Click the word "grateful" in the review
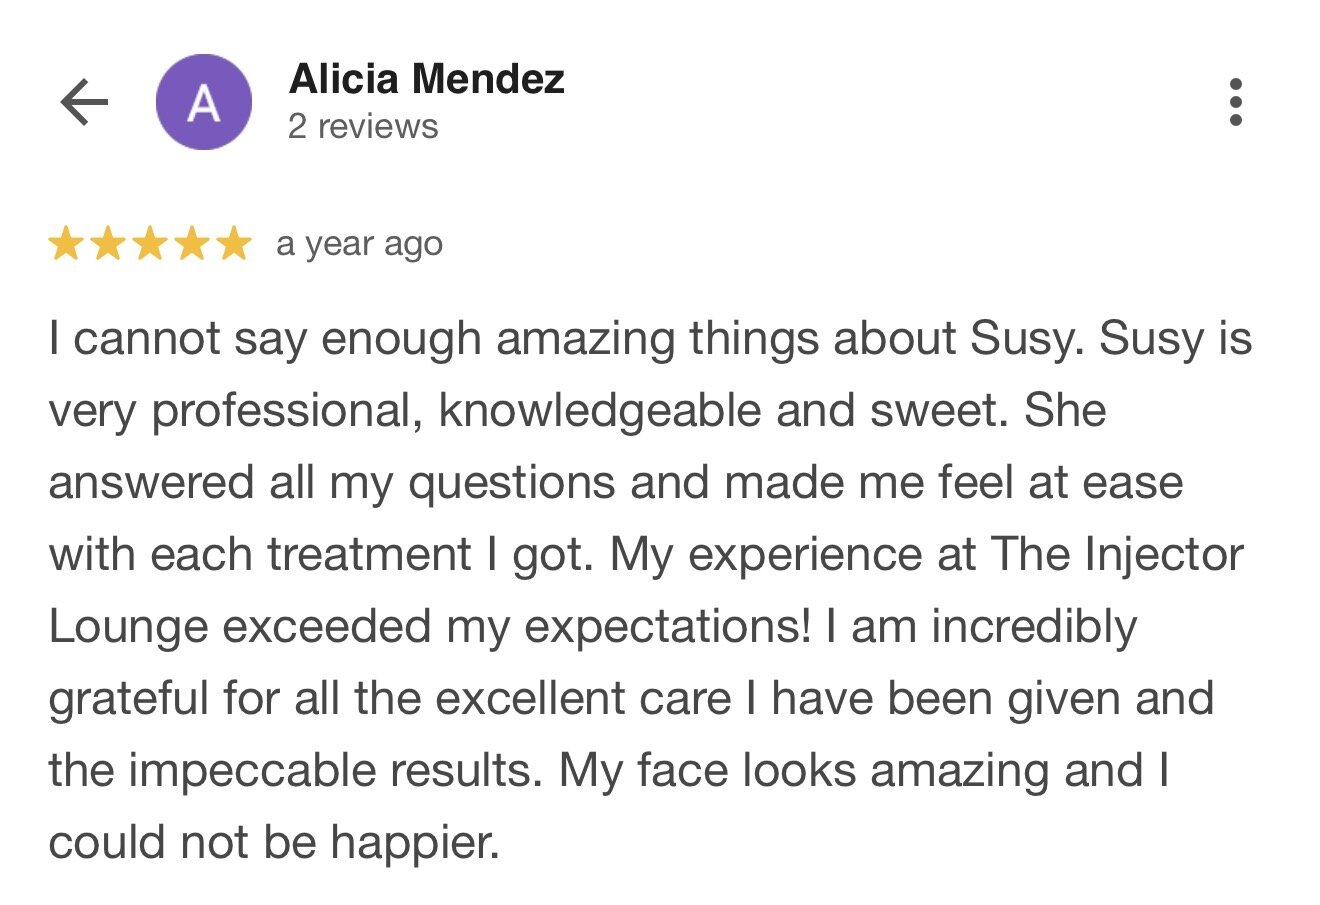The width and height of the screenshot is (1320, 905). pyautogui.click(x=128, y=699)
